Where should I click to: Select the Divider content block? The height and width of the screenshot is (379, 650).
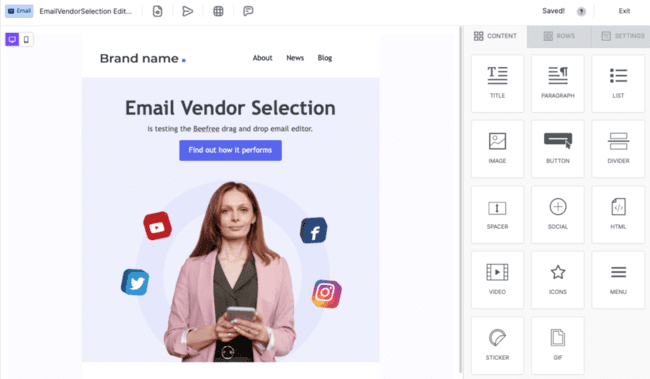[618, 149]
